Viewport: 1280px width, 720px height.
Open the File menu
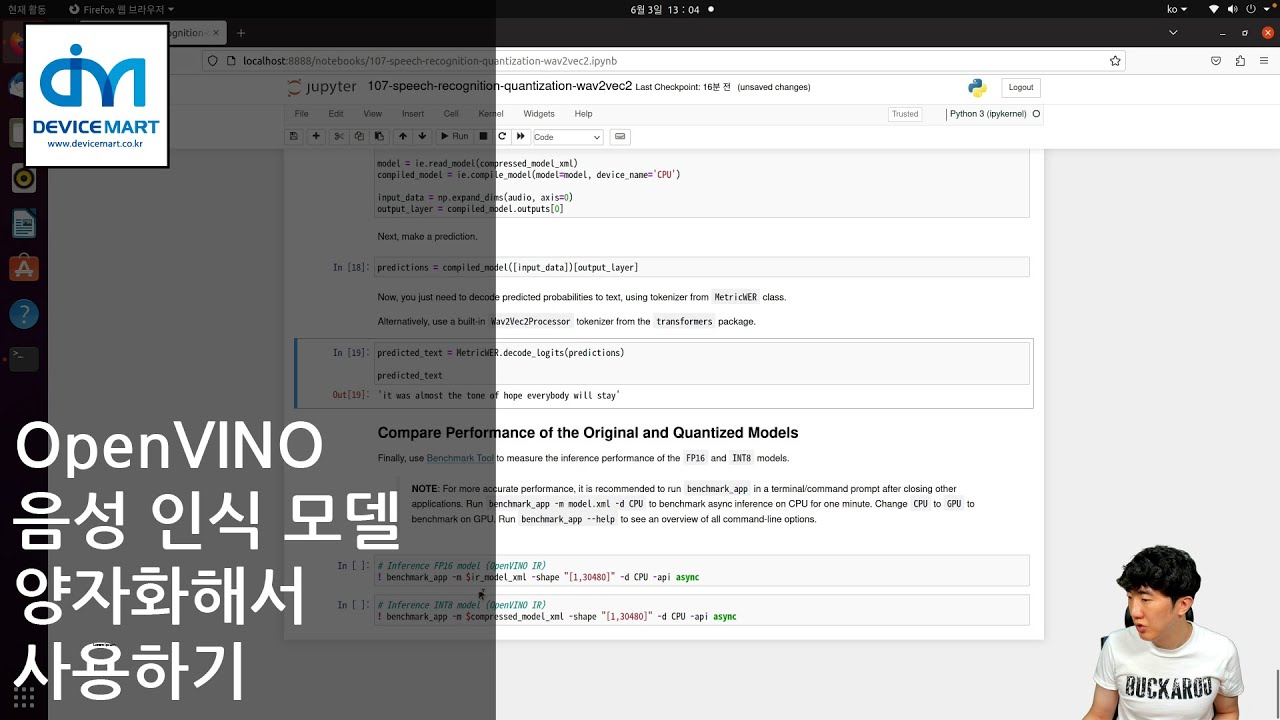[301, 114]
